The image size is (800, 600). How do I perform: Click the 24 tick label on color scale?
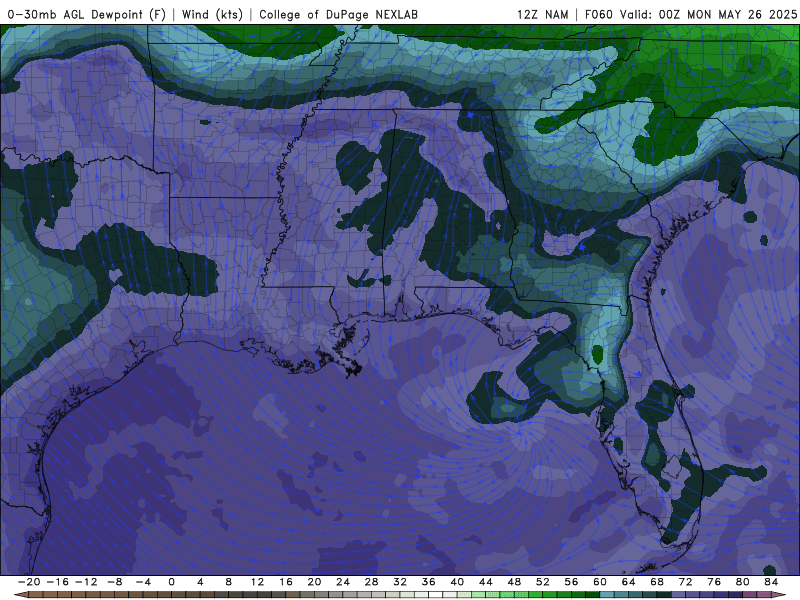pyautogui.click(x=343, y=582)
